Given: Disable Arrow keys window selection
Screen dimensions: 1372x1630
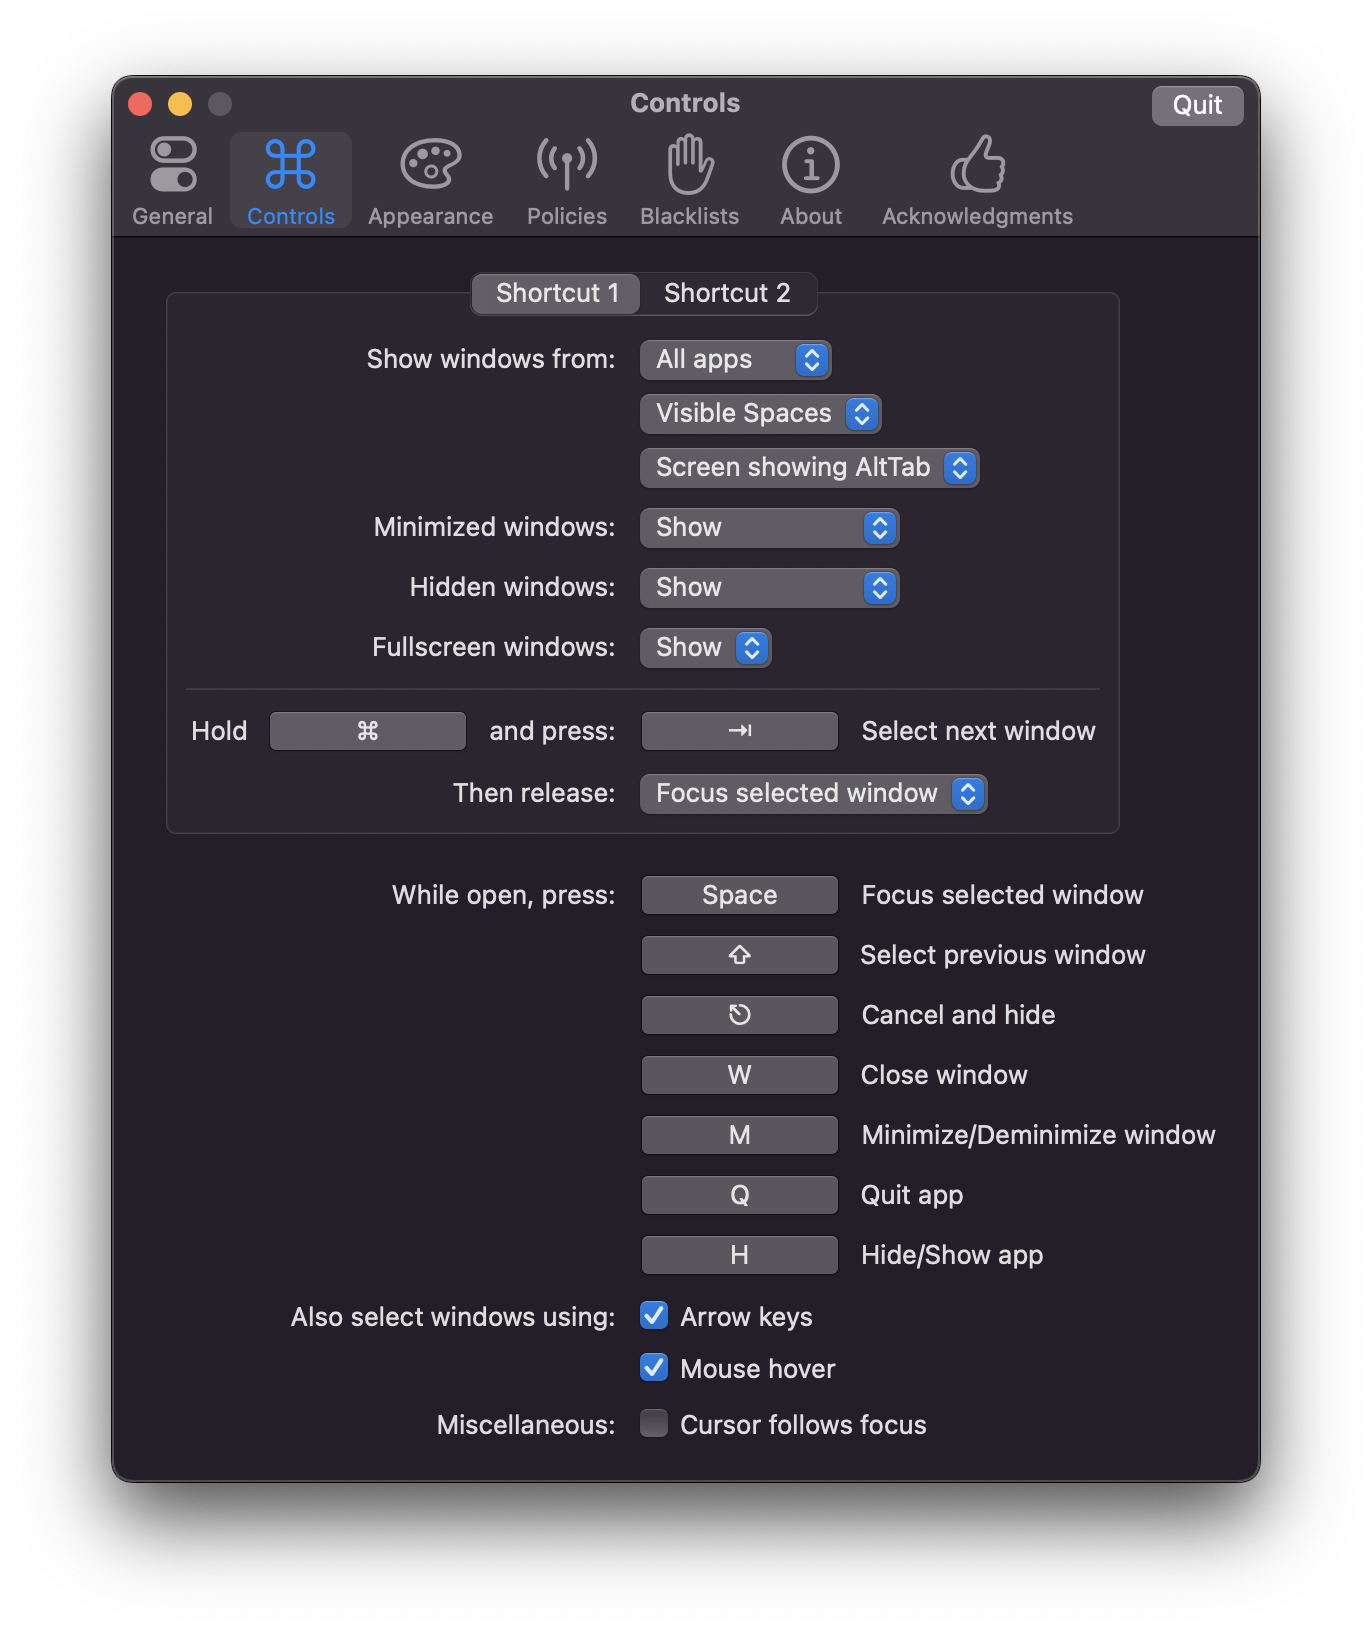Looking at the screenshot, I should 654,1316.
